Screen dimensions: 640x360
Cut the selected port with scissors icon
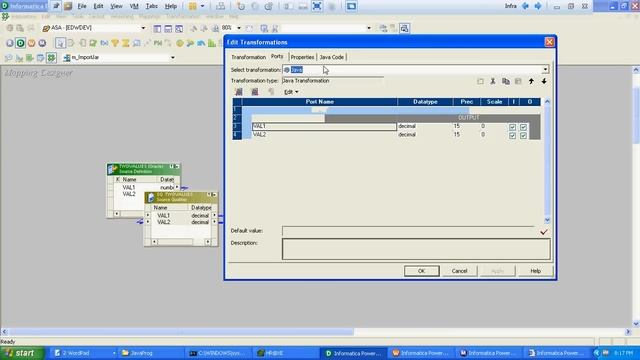coord(493,81)
